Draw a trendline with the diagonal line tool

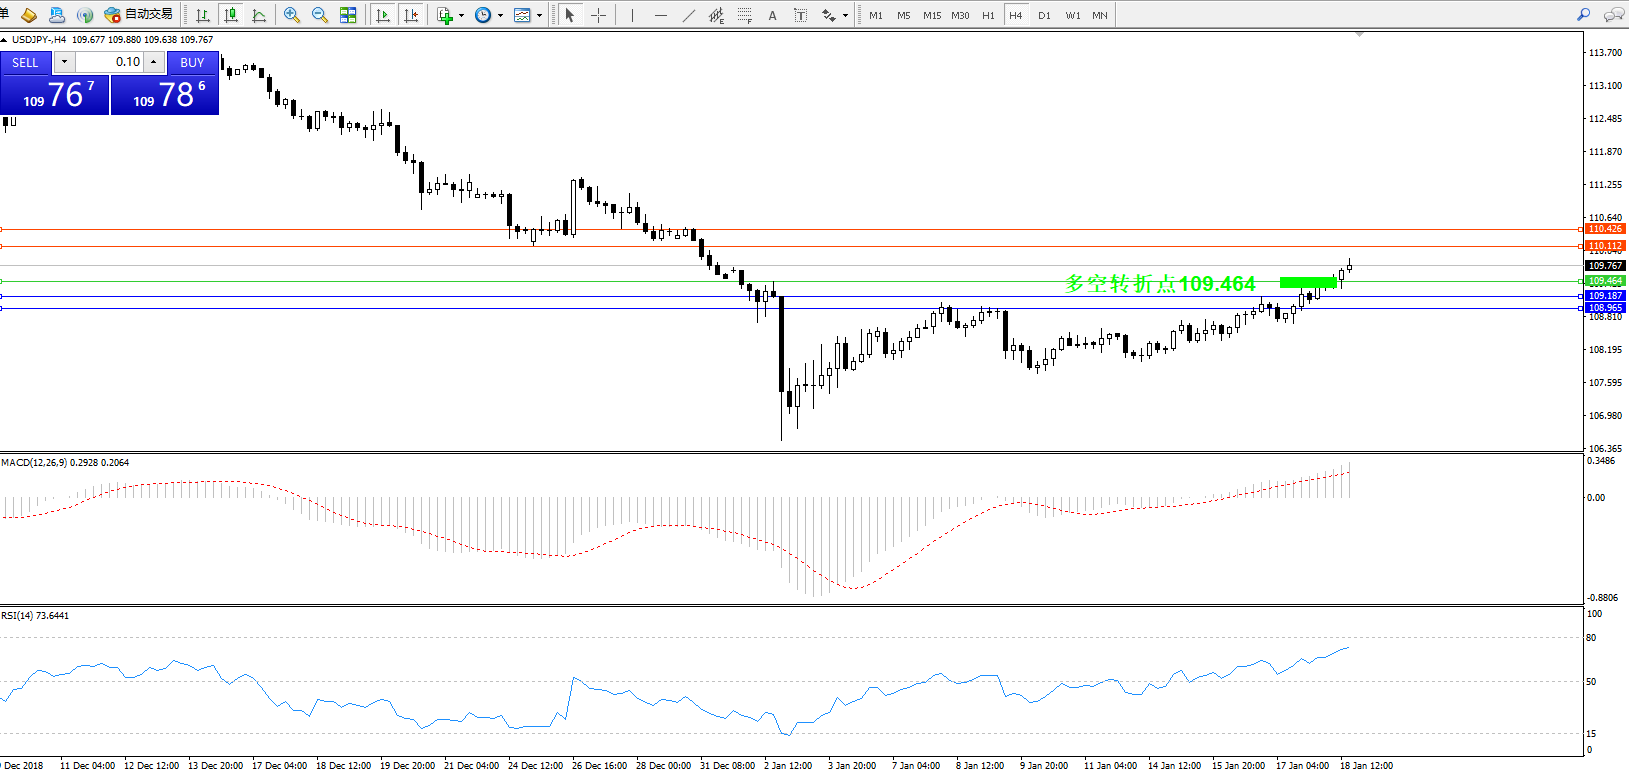click(x=689, y=15)
